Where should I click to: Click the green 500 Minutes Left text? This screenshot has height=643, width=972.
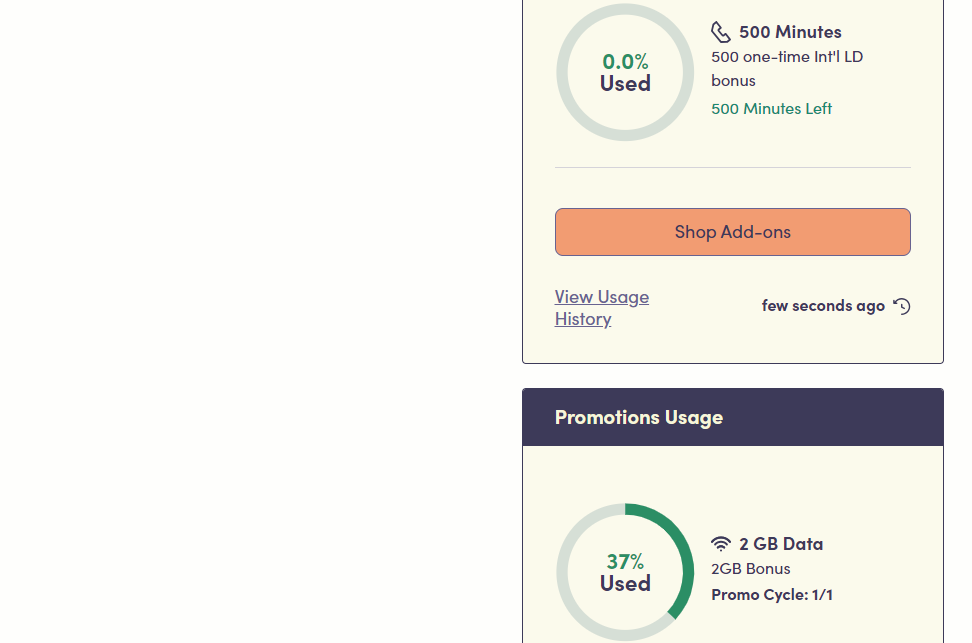[771, 108]
